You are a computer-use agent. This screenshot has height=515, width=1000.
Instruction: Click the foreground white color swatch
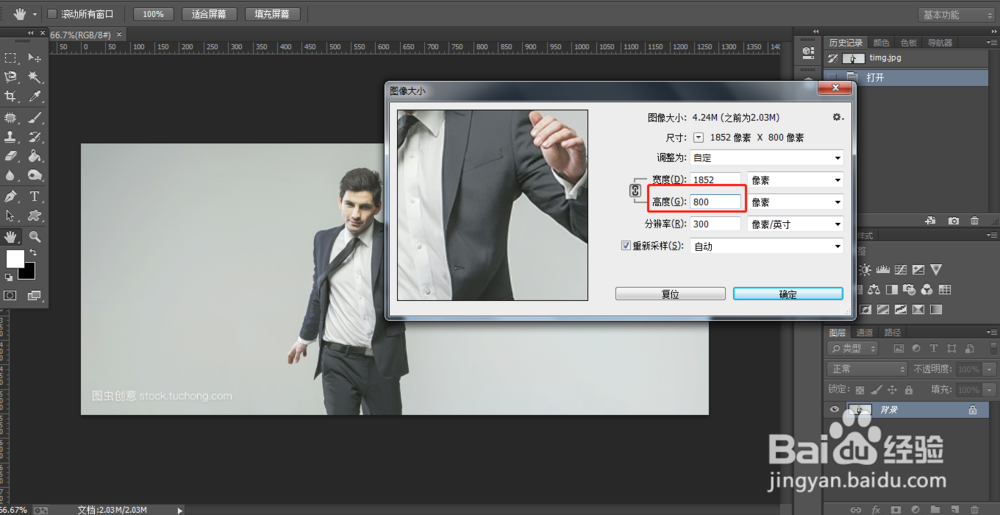tap(14, 257)
